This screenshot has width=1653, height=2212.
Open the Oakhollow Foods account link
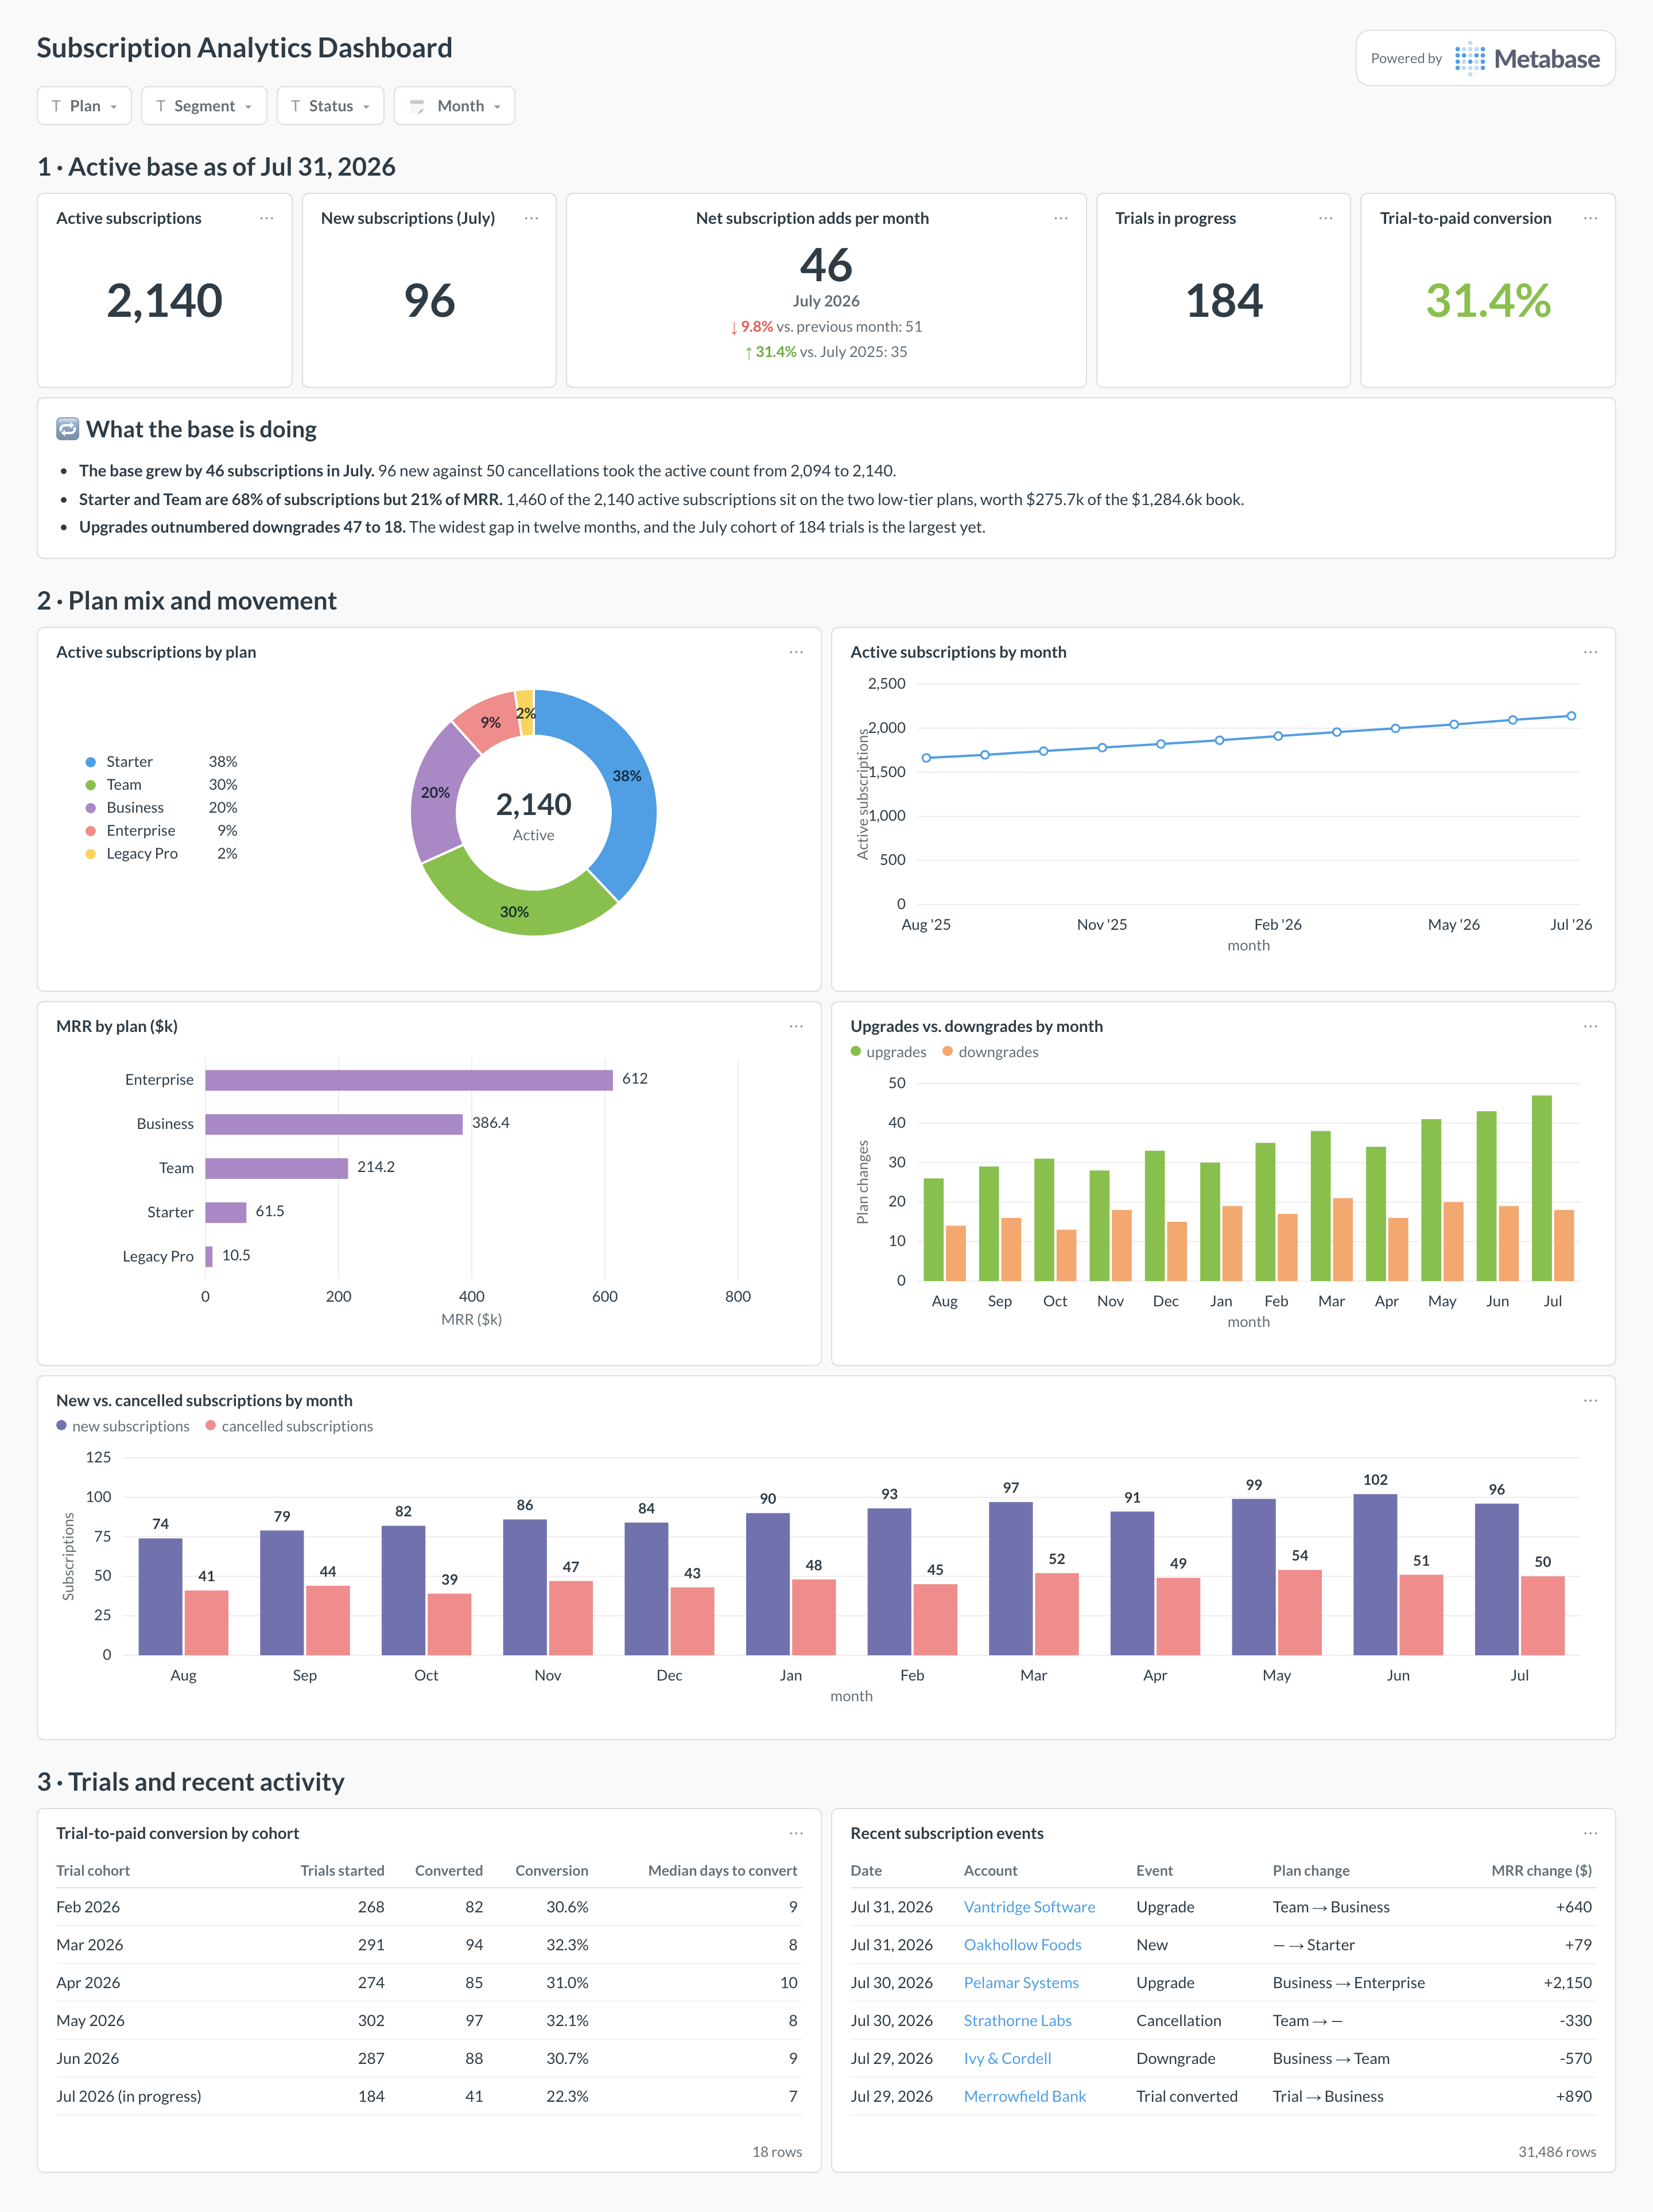[x=1022, y=1945]
